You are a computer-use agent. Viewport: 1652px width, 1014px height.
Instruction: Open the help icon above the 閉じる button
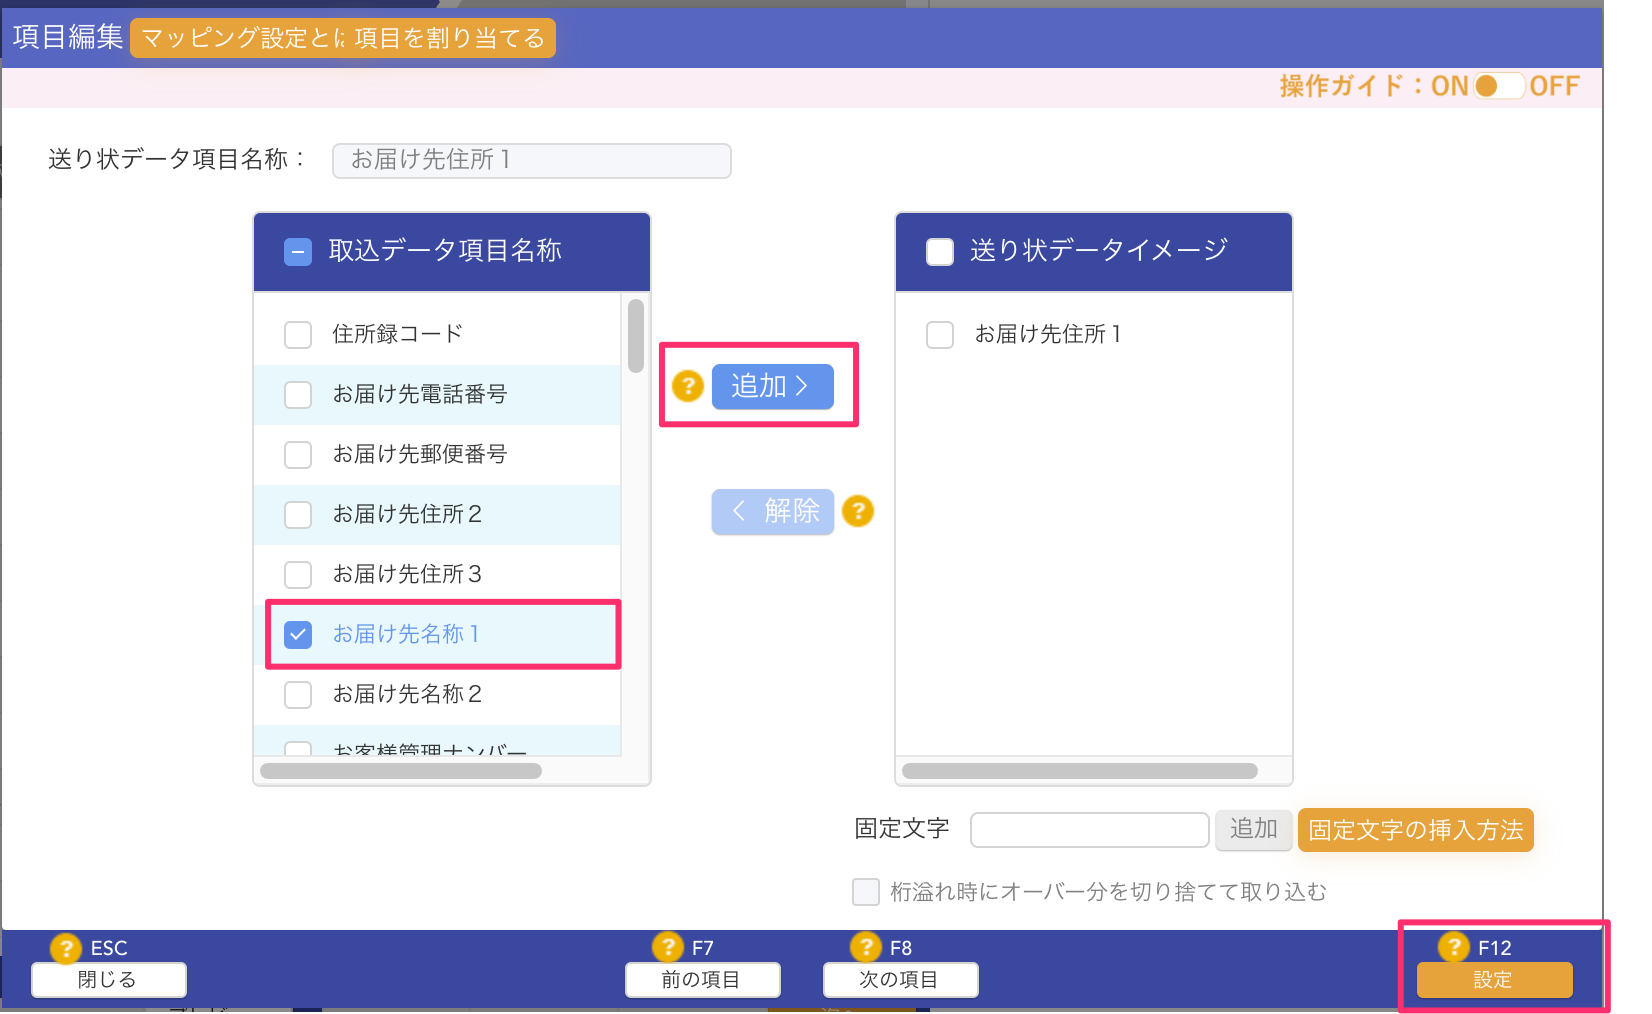65,948
